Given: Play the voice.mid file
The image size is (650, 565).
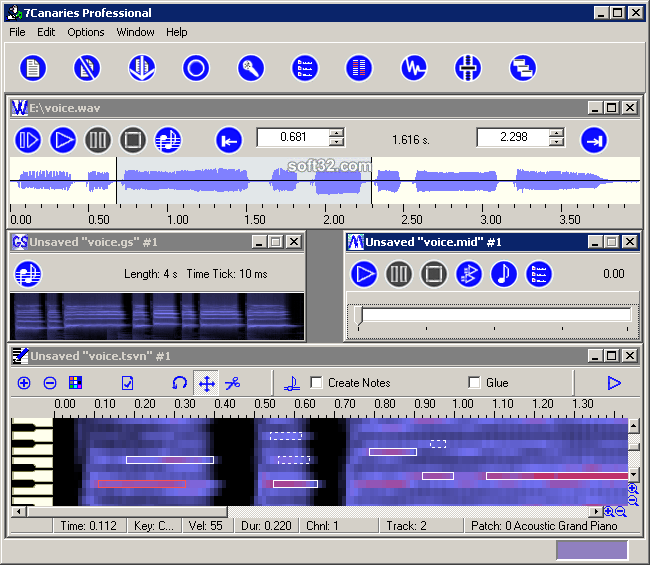Looking at the screenshot, I should tap(364, 274).
